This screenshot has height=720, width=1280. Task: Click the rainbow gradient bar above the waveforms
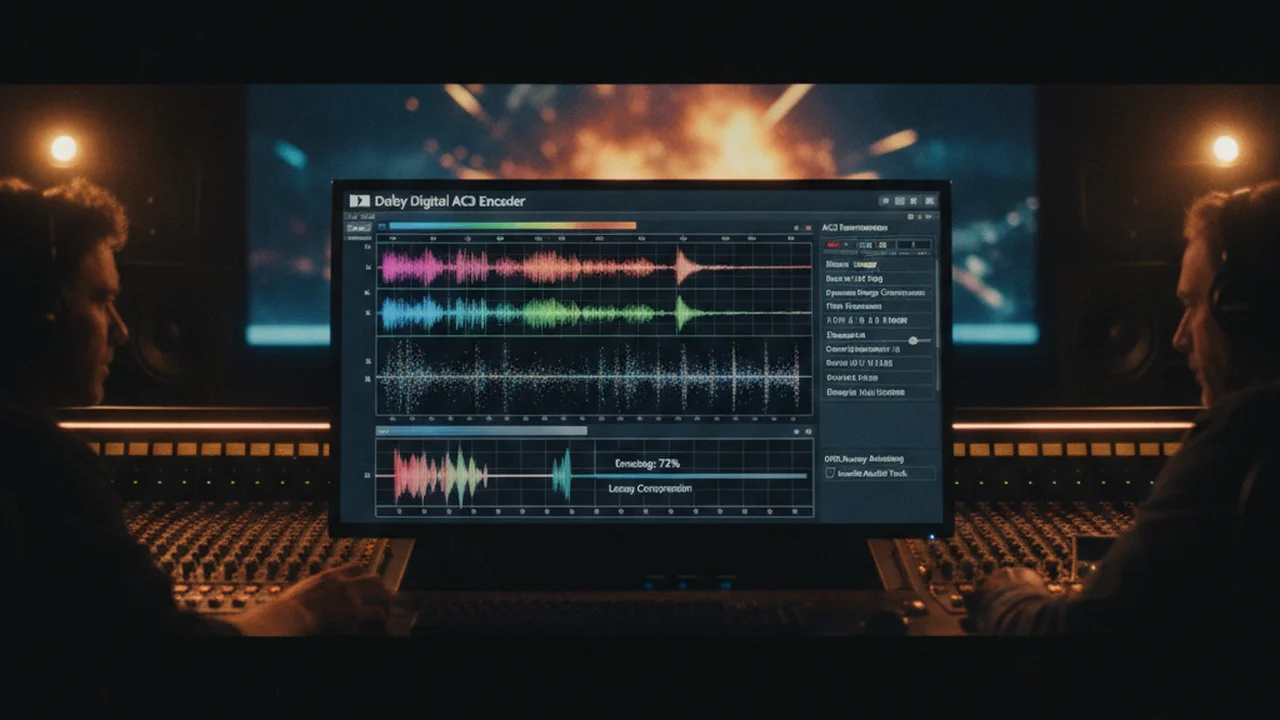coord(512,226)
